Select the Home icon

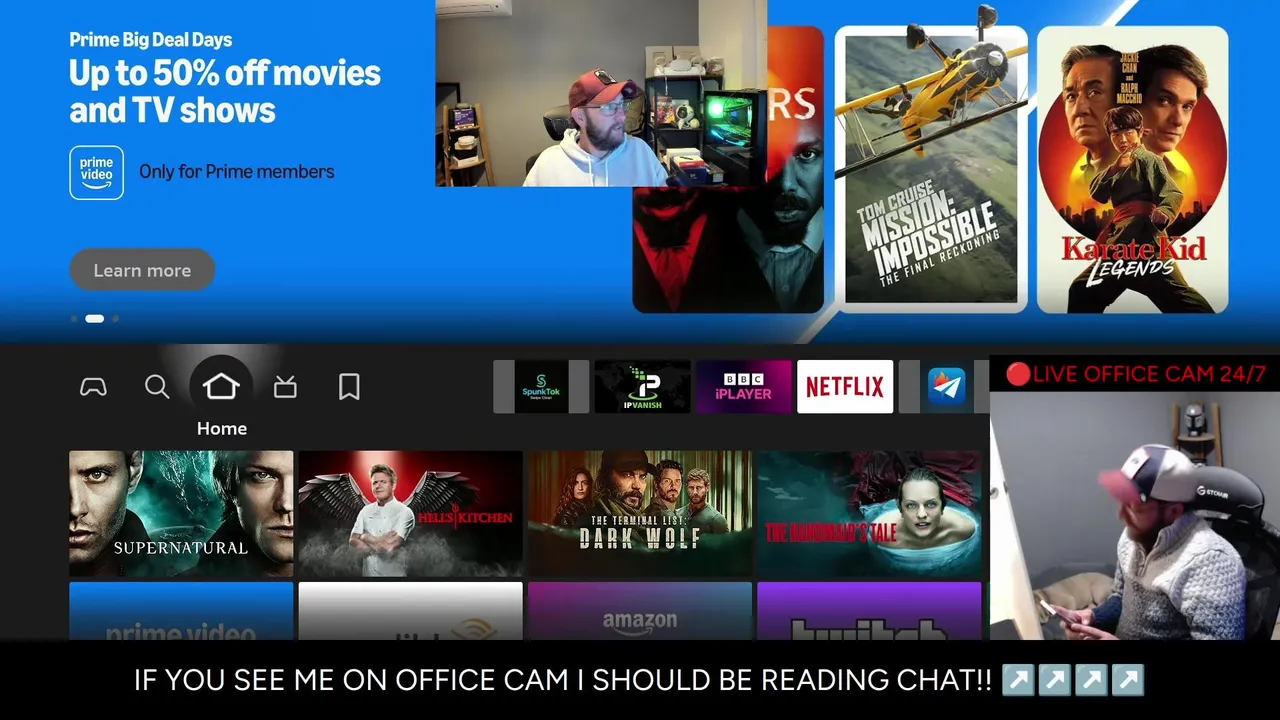point(221,386)
